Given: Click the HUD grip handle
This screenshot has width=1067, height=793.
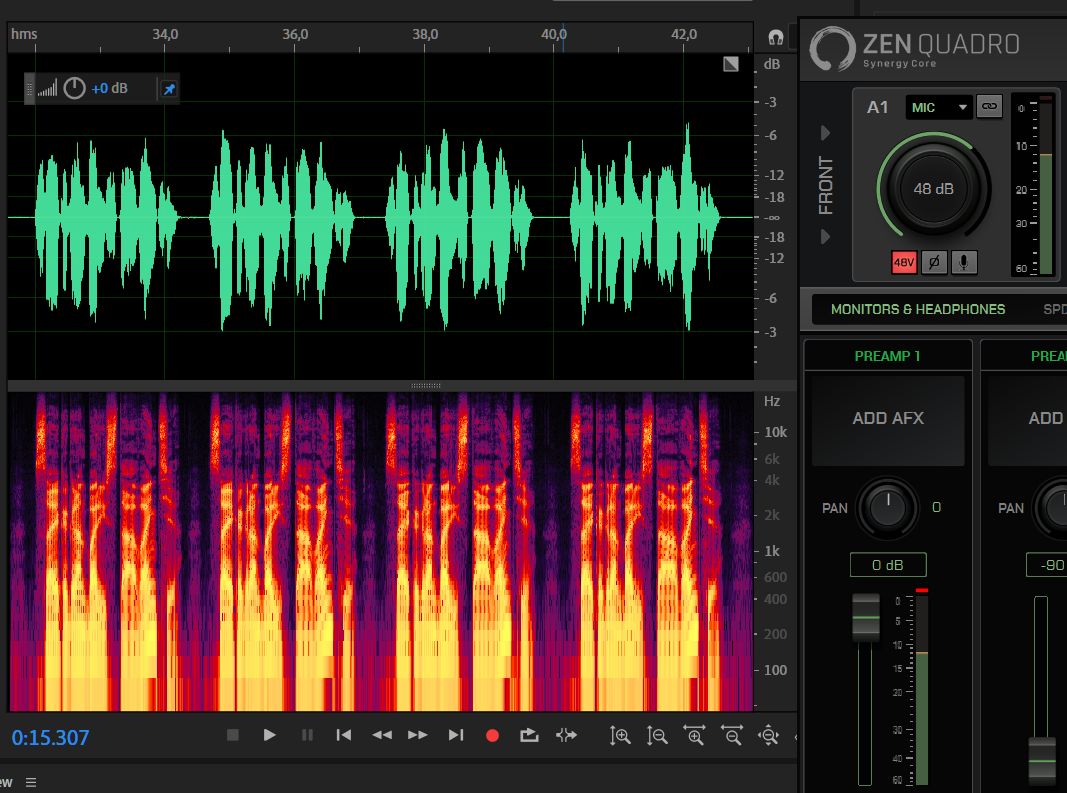Looking at the screenshot, I should [29, 88].
